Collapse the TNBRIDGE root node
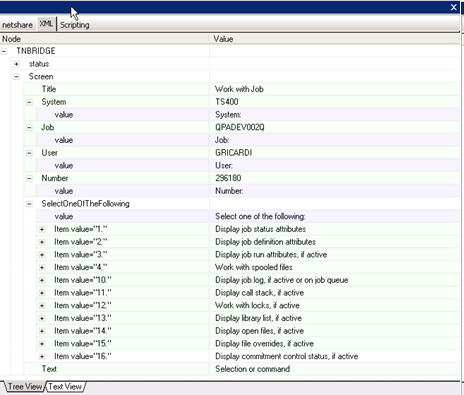 pyautogui.click(x=4, y=51)
